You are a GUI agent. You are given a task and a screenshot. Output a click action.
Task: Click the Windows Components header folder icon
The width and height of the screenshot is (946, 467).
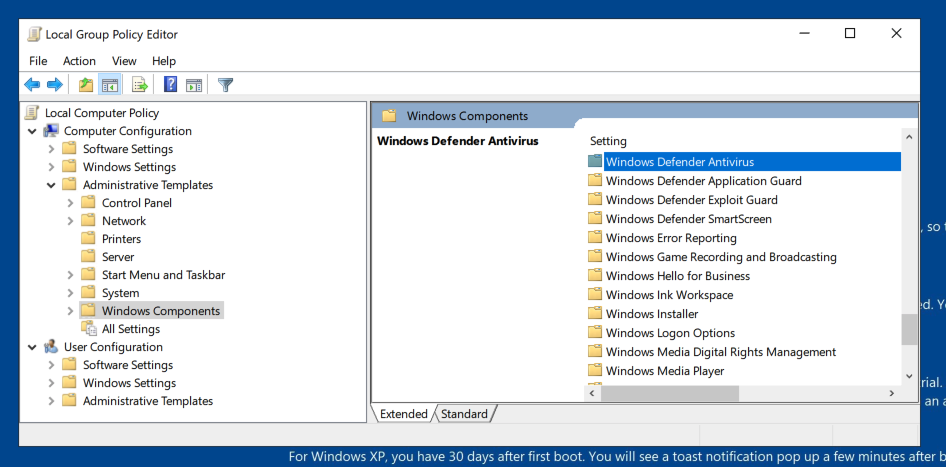coord(389,116)
